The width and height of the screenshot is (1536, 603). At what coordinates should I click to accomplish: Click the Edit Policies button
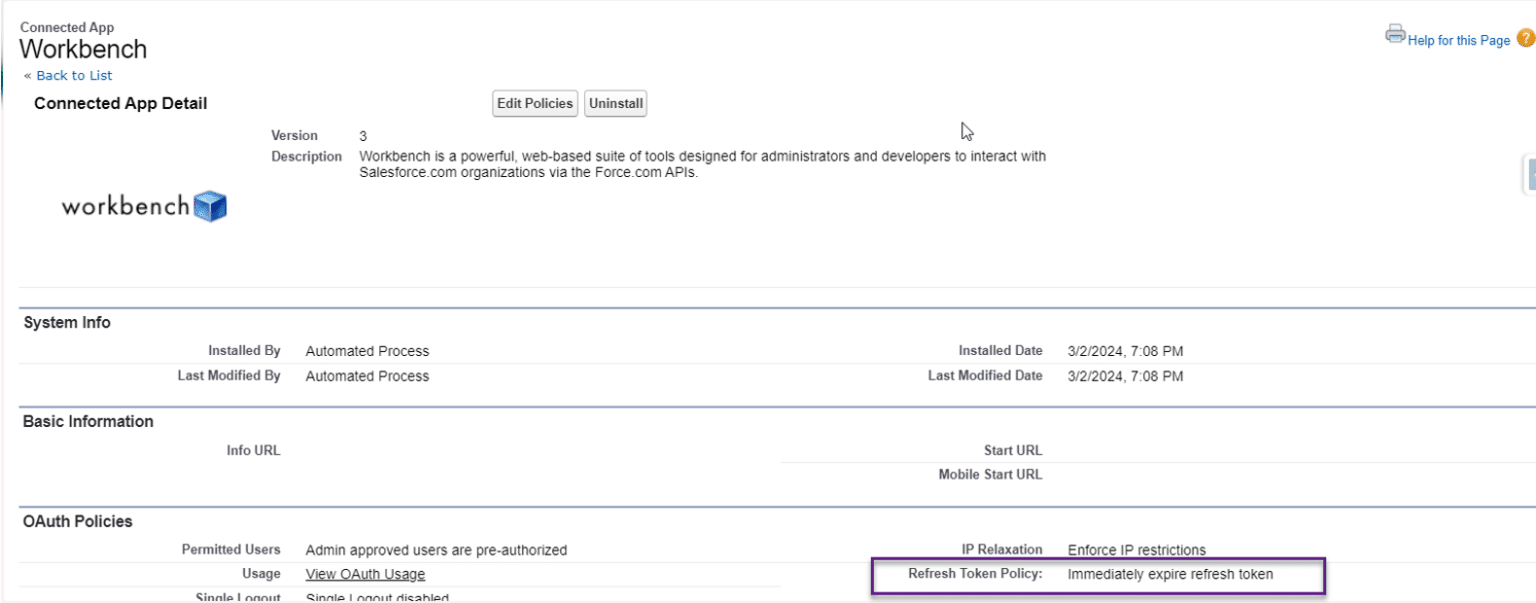(534, 103)
